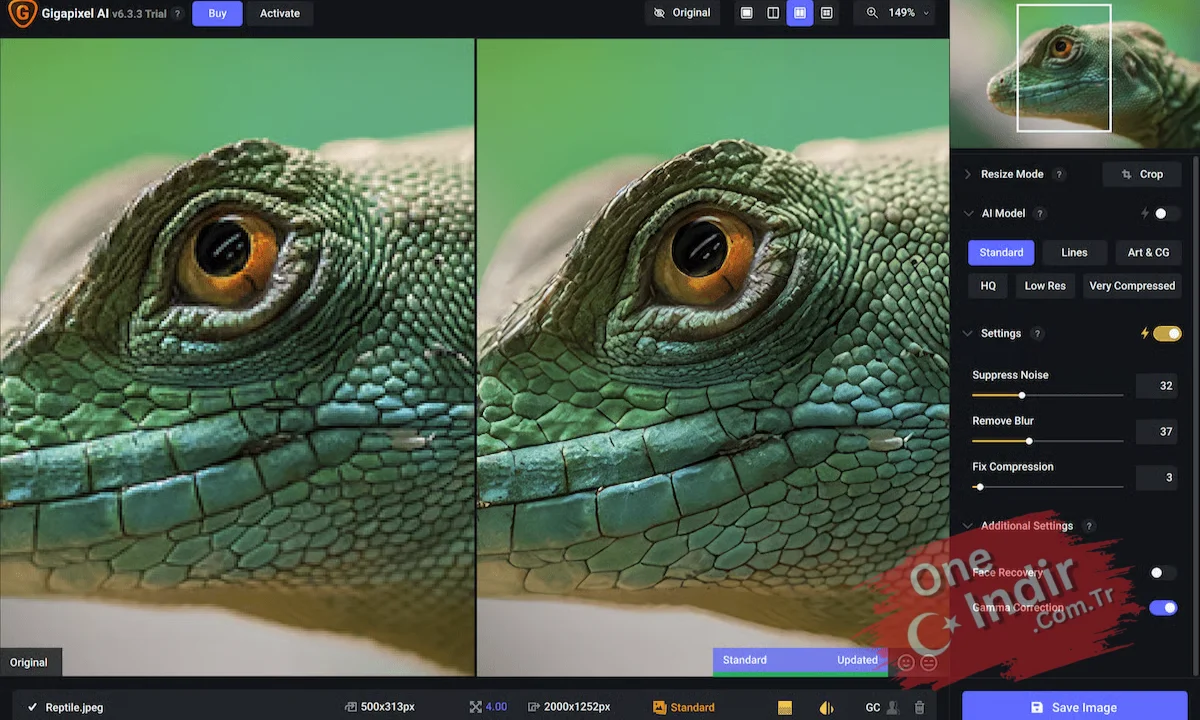This screenshot has height=720, width=1200.
Task: Enable the Face Recovery toggle
Action: point(1162,573)
